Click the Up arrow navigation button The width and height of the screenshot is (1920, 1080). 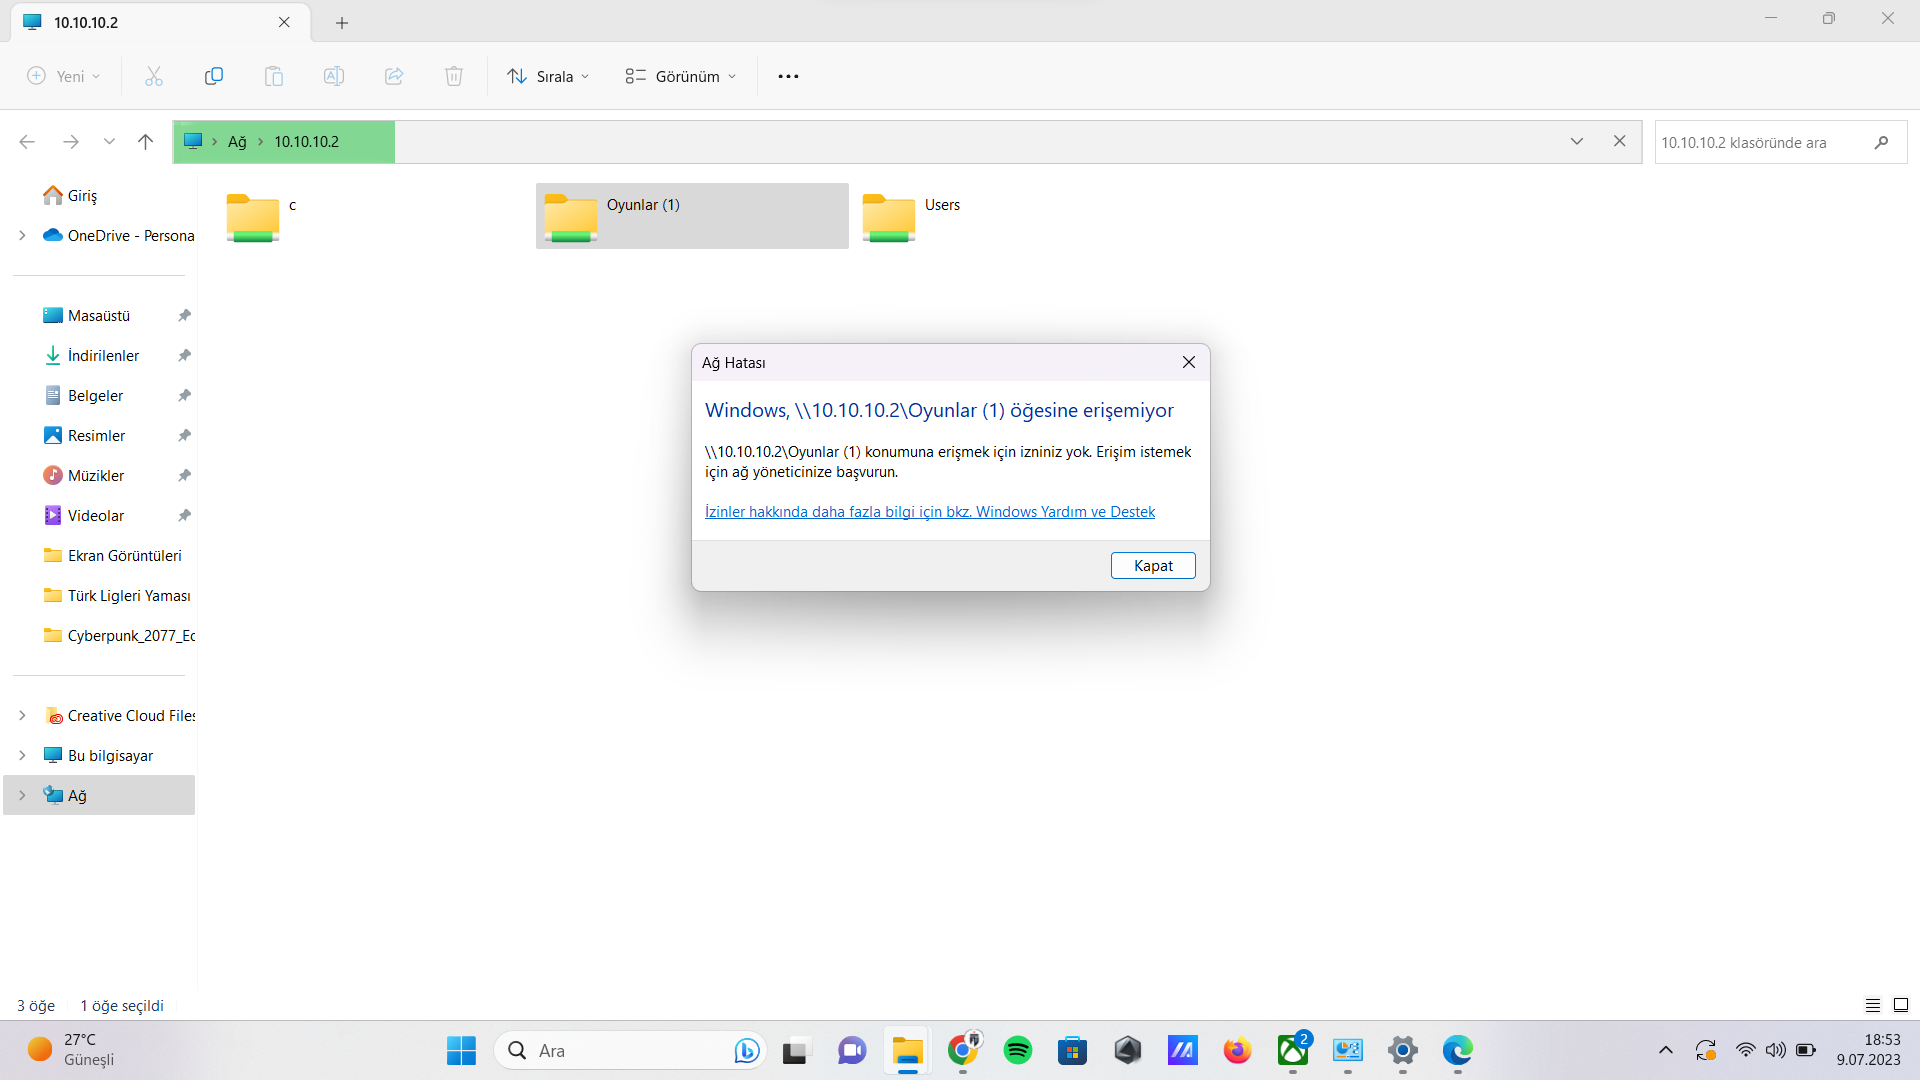pos(145,142)
